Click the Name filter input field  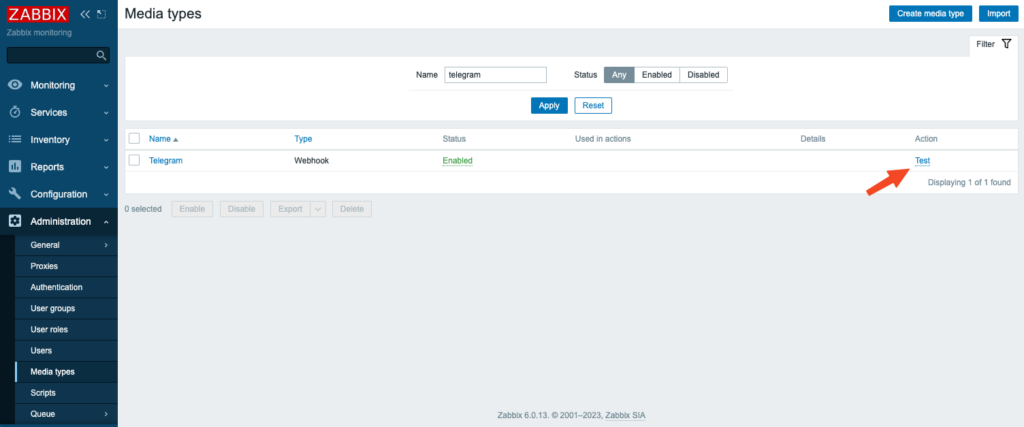click(x=496, y=75)
